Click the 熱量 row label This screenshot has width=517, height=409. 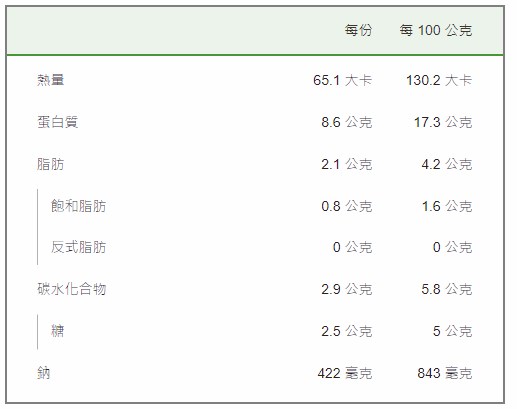pos(50,80)
